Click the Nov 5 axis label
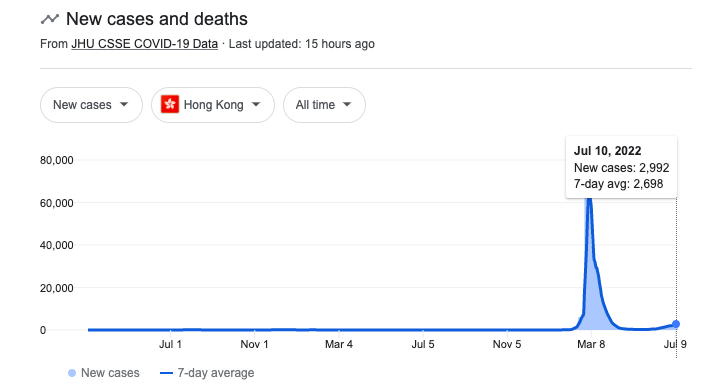 pos(507,344)
